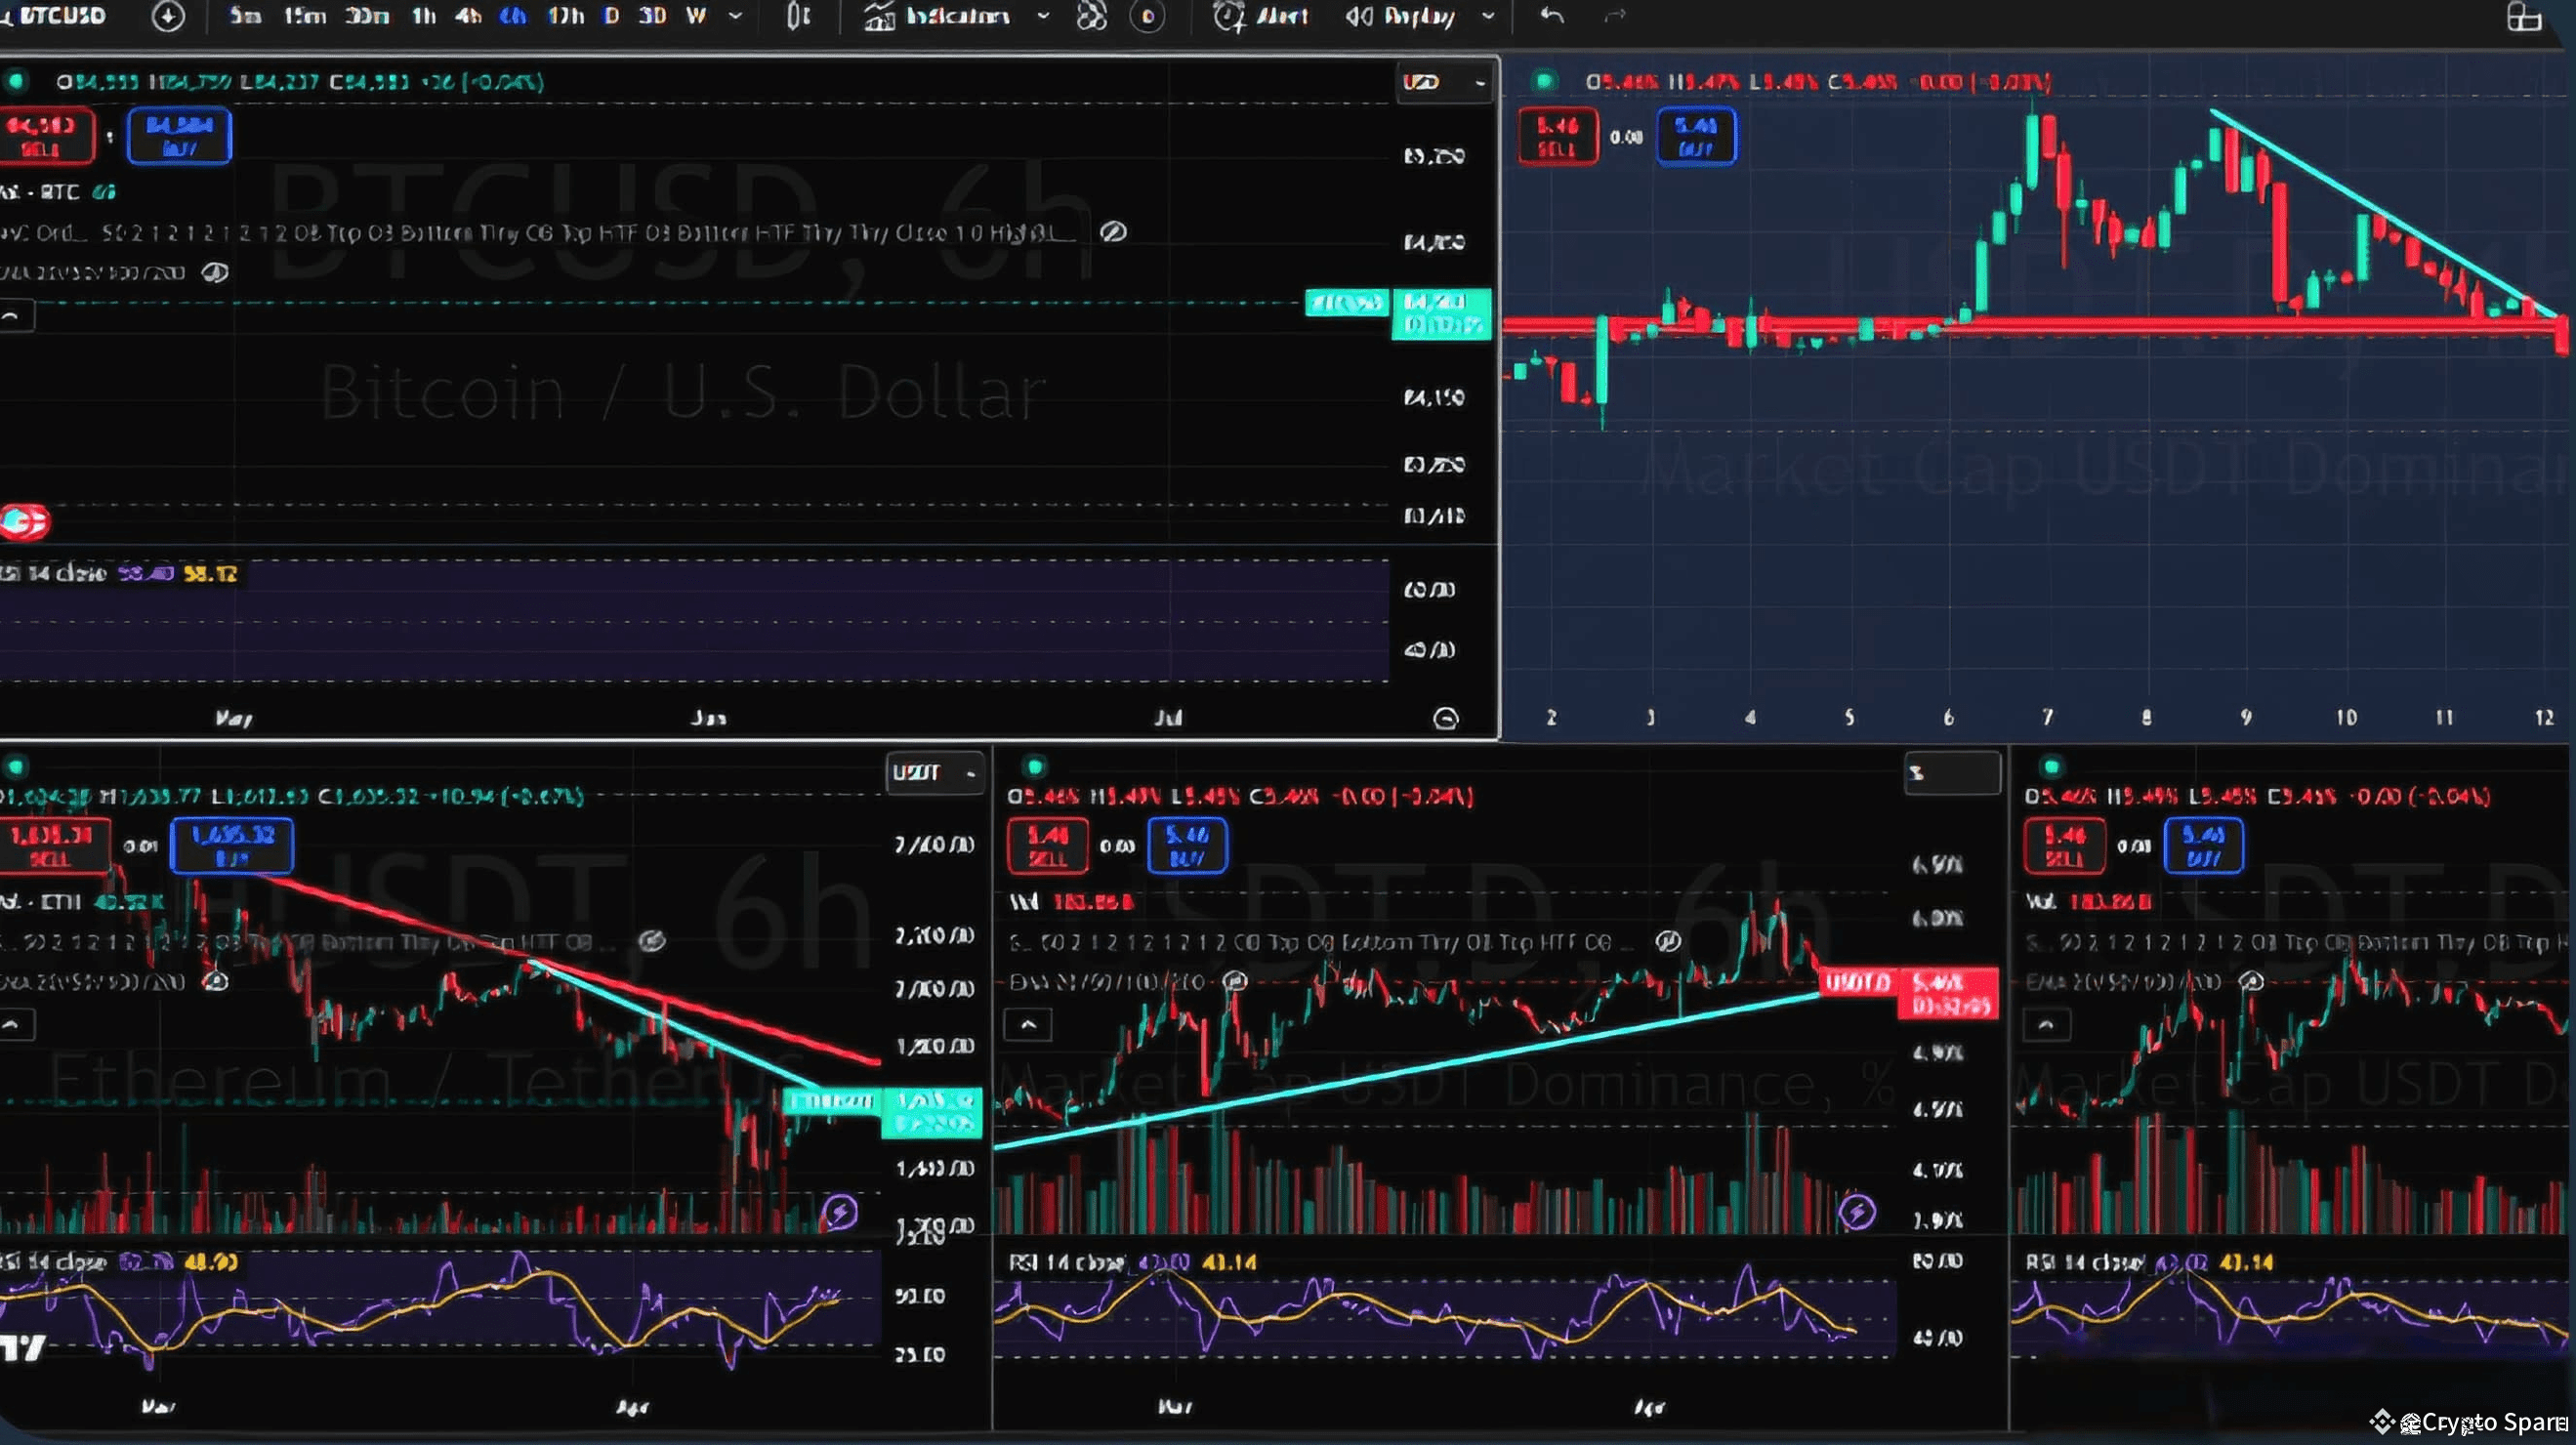Click the Redo arrow

(1615, 15)
